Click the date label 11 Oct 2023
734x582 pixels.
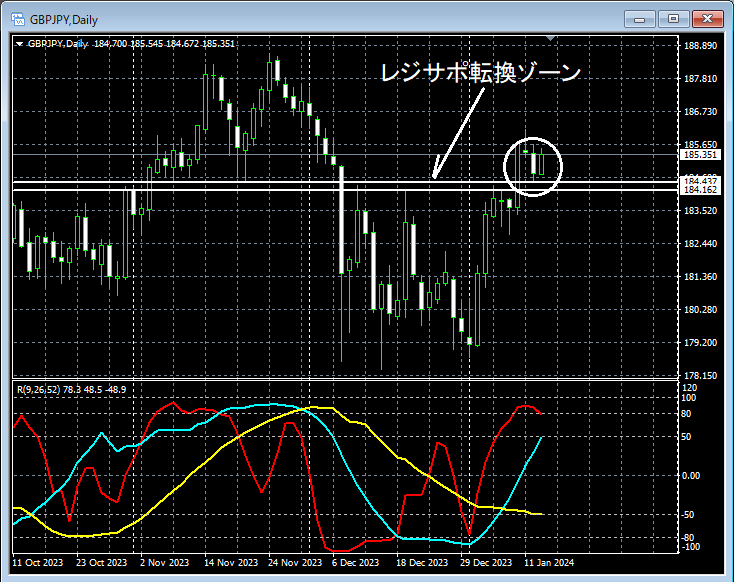[x=37, y=563]
